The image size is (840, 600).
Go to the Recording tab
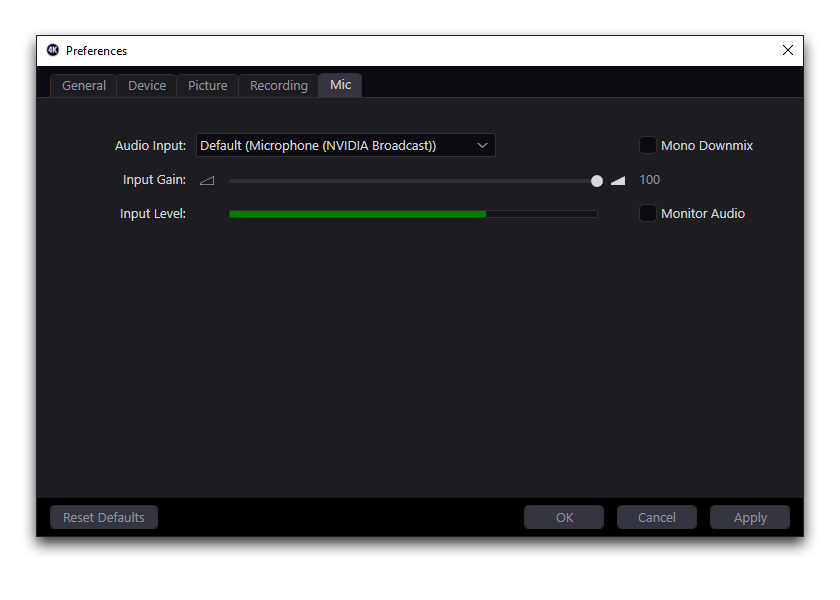click(x=279, y=86)
